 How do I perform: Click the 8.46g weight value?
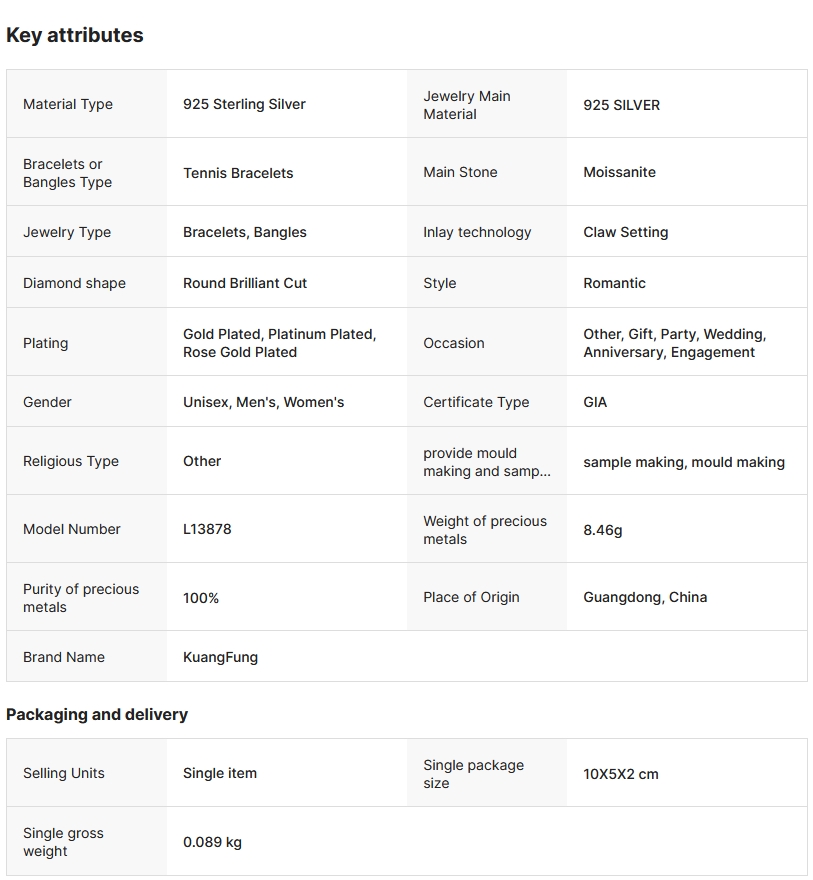[x=602, y=530]
